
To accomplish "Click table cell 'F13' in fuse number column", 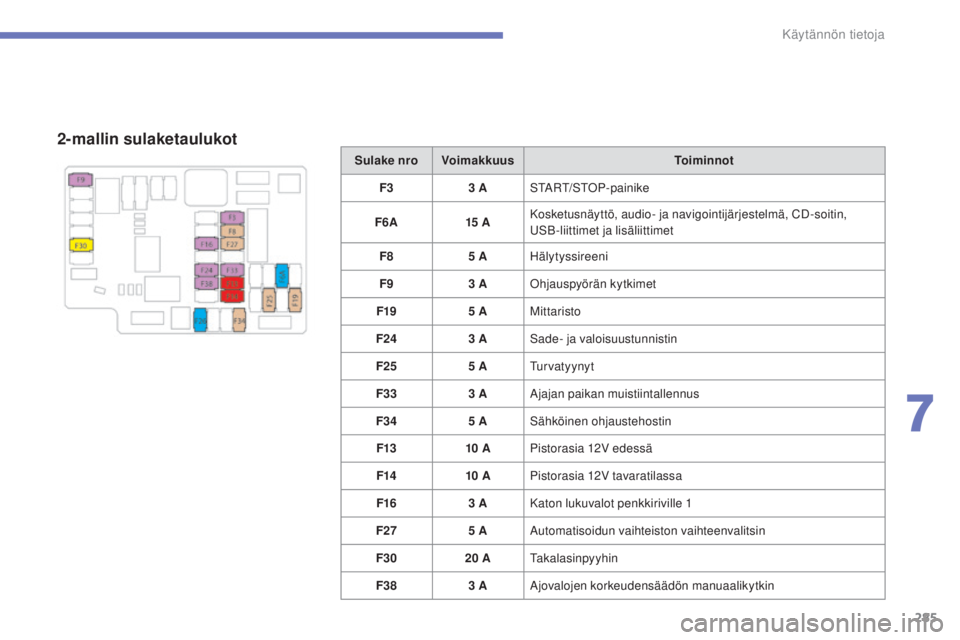I will tap(386, 448).
